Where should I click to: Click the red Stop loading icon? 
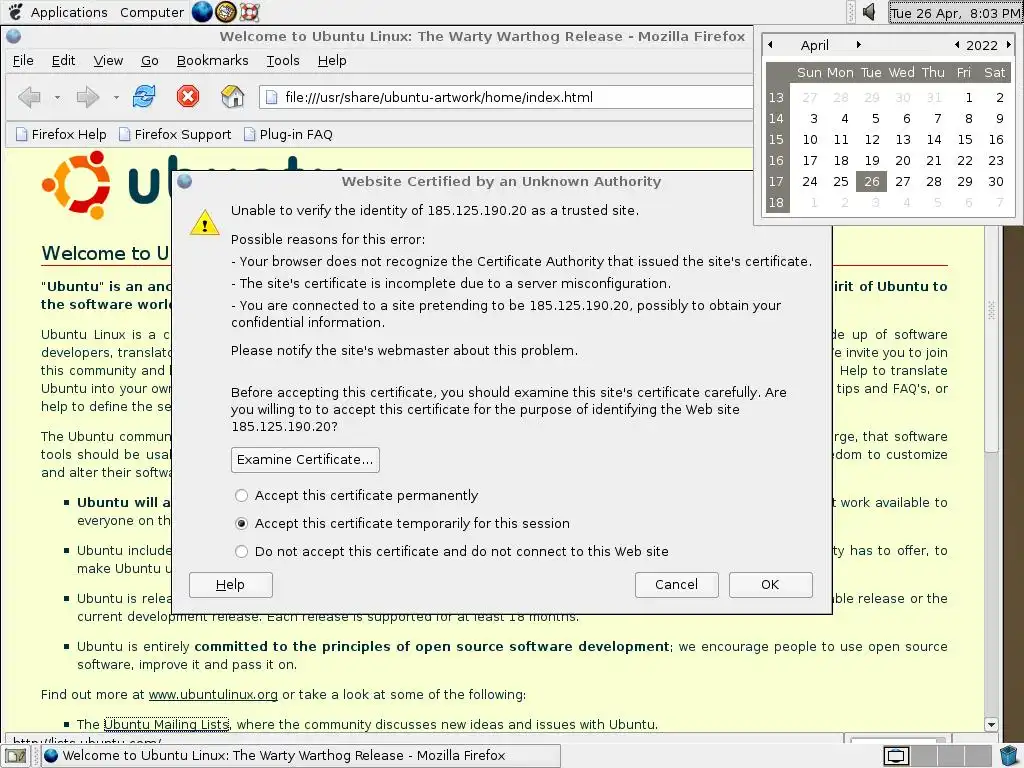tap(188, 97)
